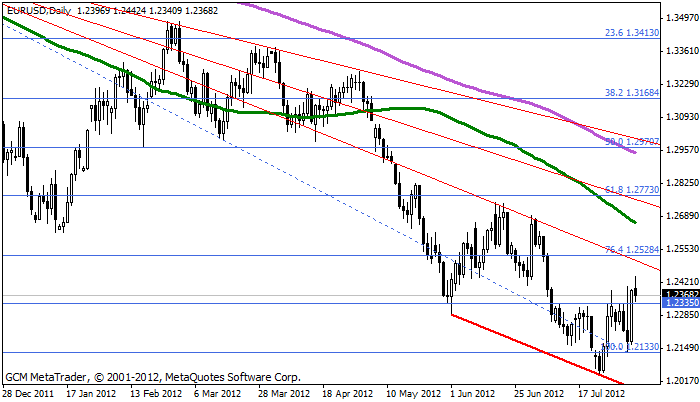This screenshot has height=402, width=700.
Task: Select the 1.29570 price axis value
Action: click(x=682, y=150)
